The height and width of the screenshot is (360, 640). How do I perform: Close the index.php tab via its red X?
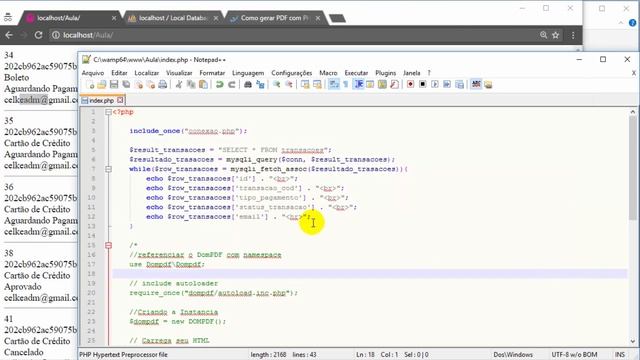point(120,100)
